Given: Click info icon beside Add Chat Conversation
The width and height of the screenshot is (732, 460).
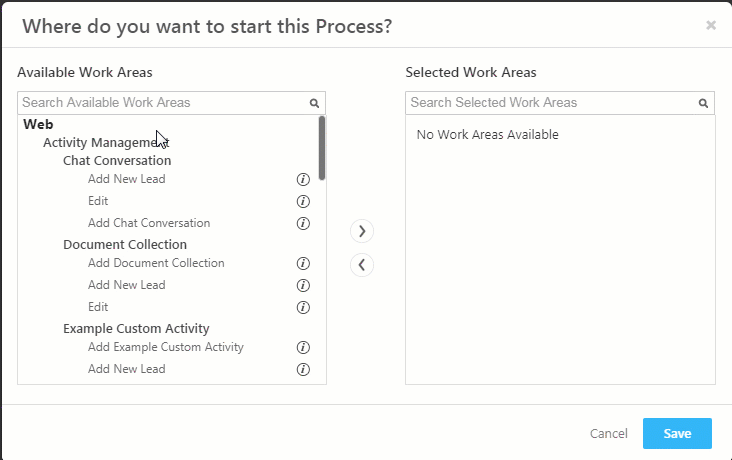Looking at the screenshot, I should pos(303,223).
